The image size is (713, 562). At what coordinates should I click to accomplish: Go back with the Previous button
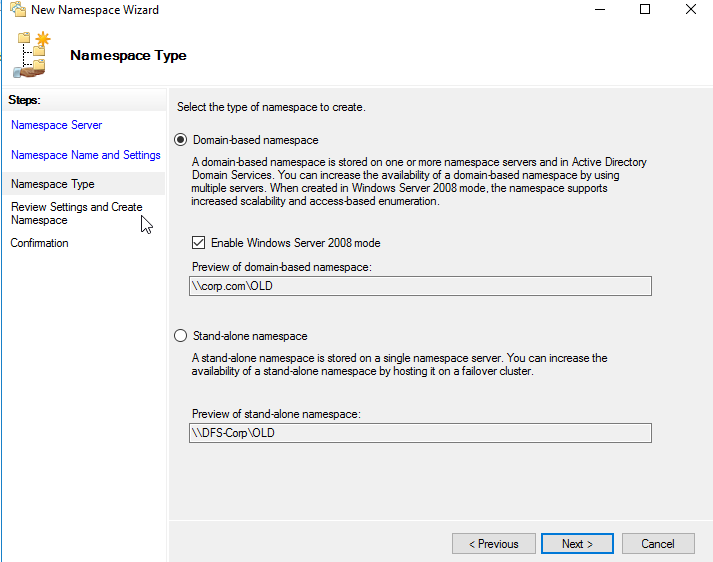pos(493,544)
